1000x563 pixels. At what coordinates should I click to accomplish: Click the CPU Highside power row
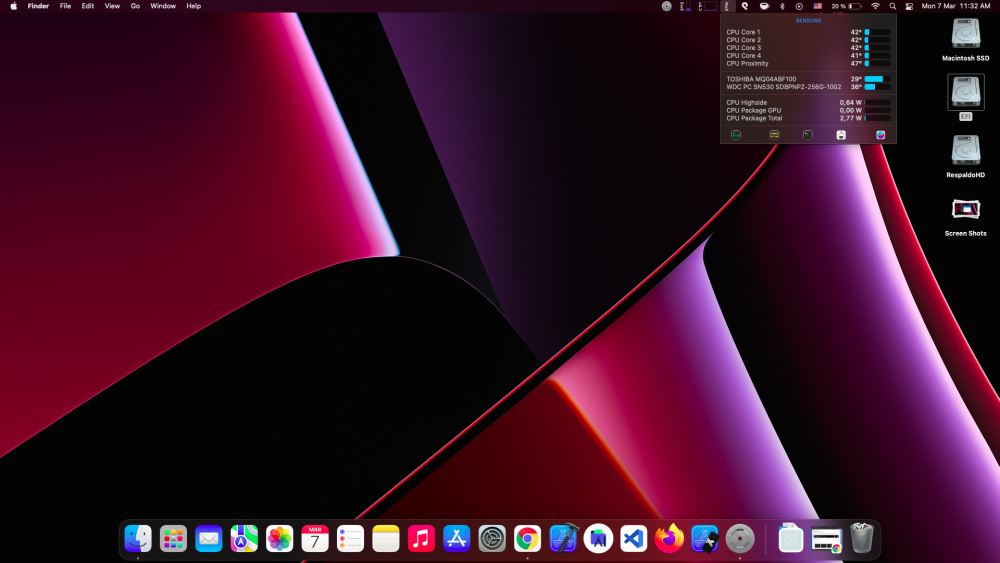[808, 102]
